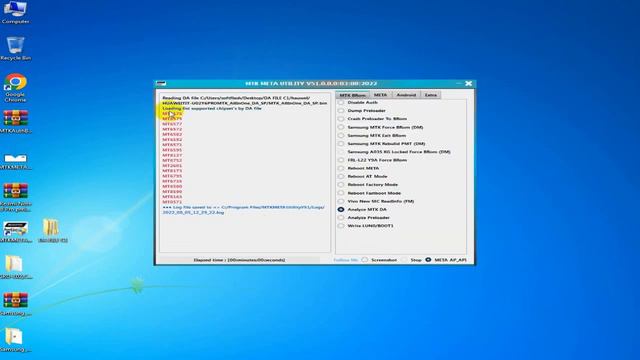Open the Recycle Bin icon
Viewport: 640px width, 360px height.
click(x=15, y=48)
